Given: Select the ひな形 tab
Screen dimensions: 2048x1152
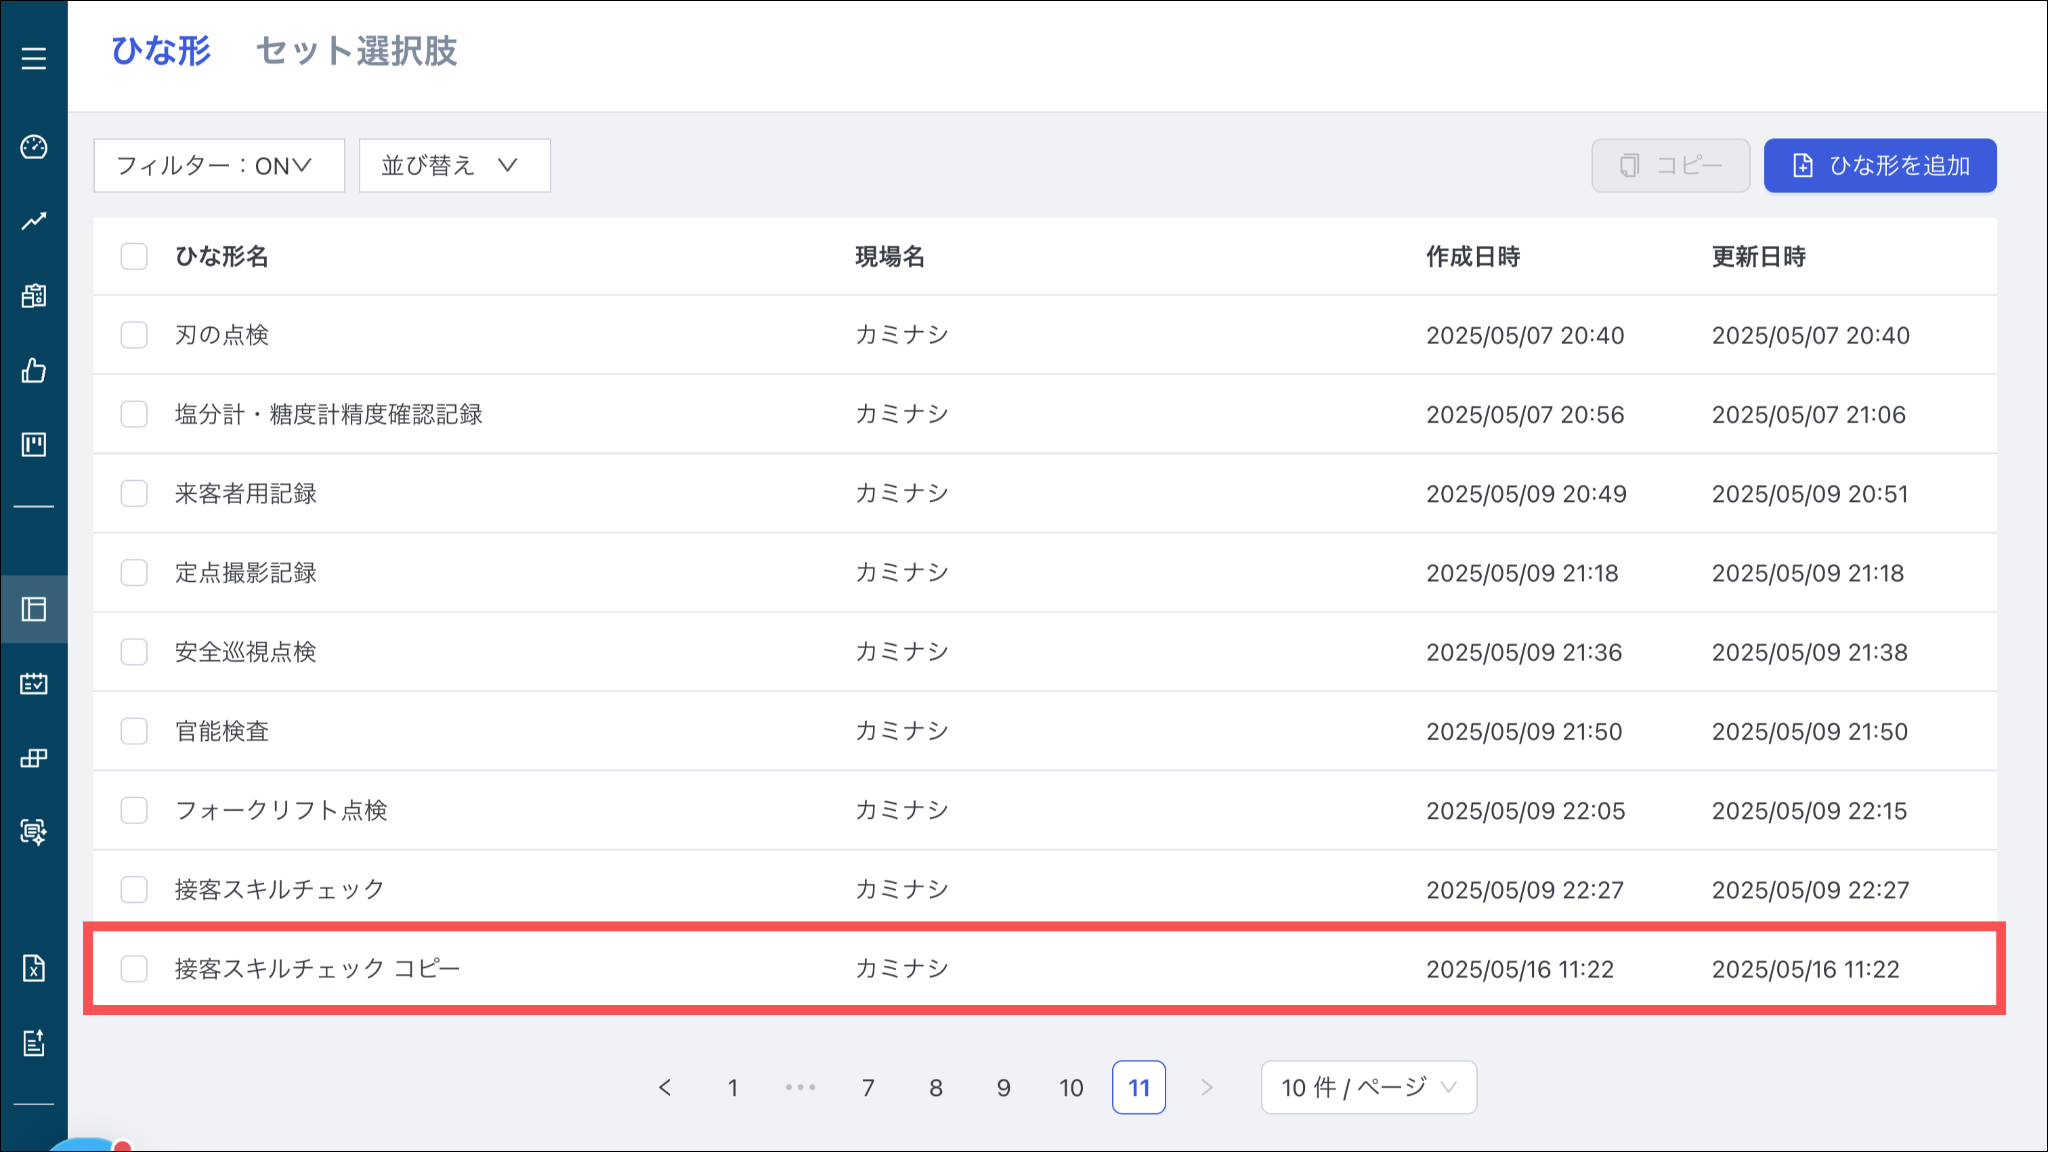Looking at the screenshot, I should tap(161, 50).
